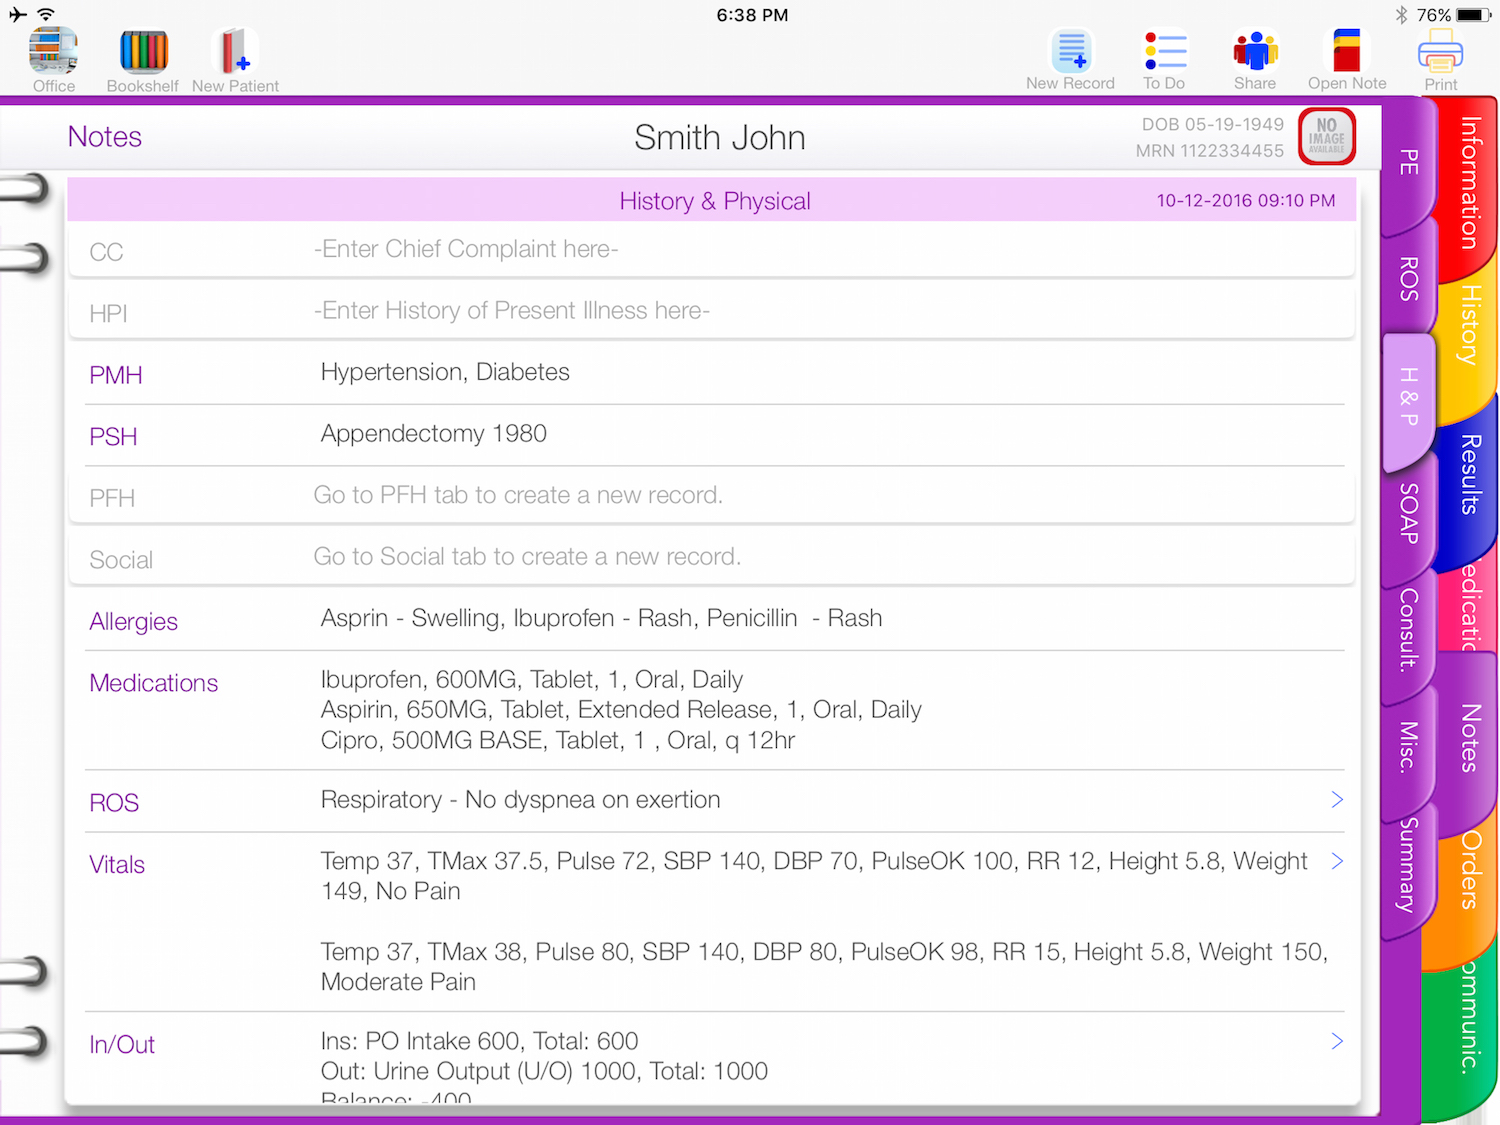Tap the note timestamp 10-12-2016 09:10 PM

pyautogui.click(x=1246, y=200)
